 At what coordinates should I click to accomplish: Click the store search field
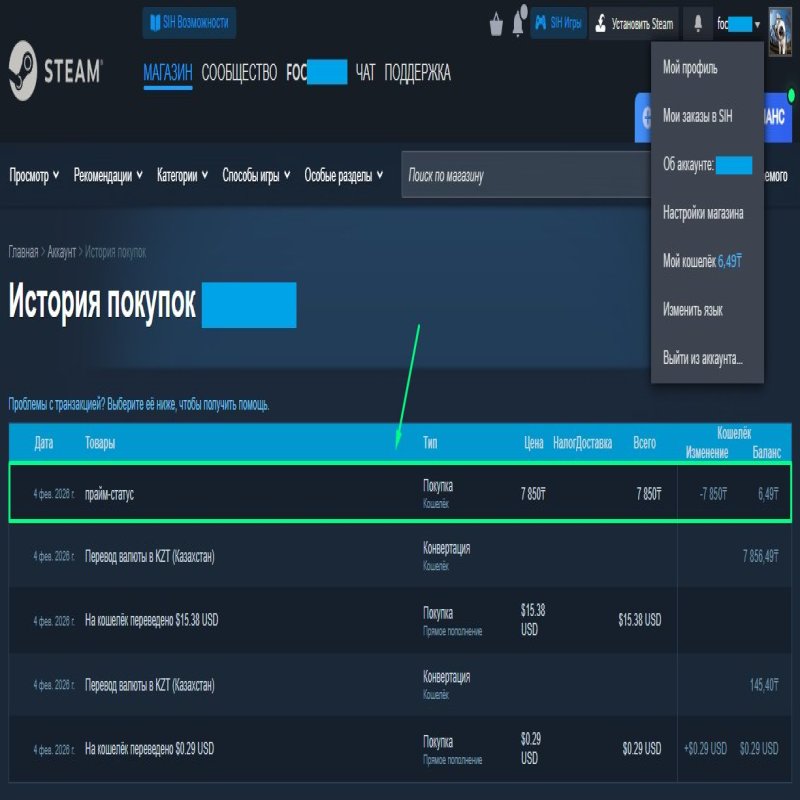pyautogui.click(x=520, y=176)
